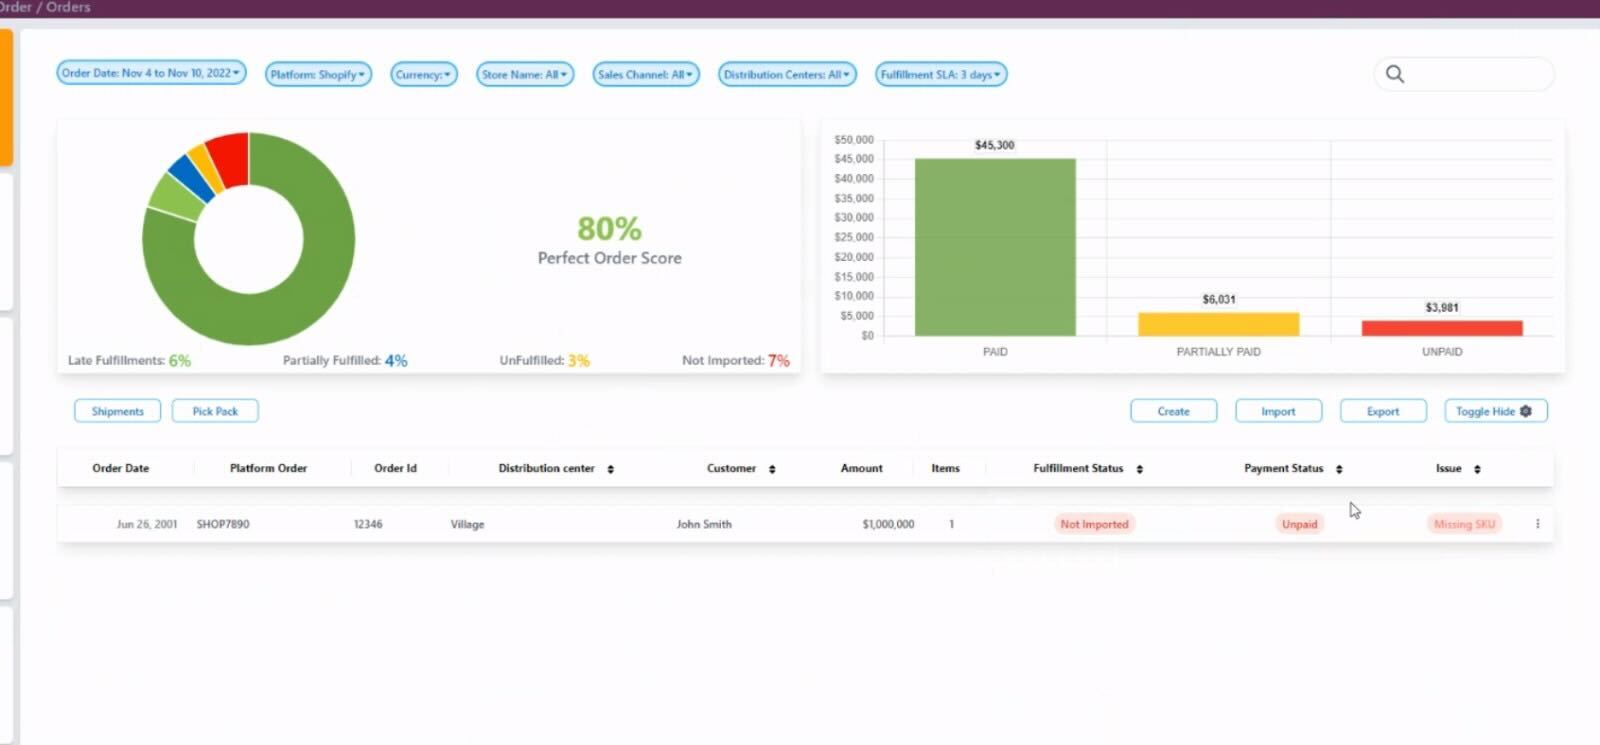Expand the Store Name filter
This screenshot has width=1600, height=745.
(524, 74)
